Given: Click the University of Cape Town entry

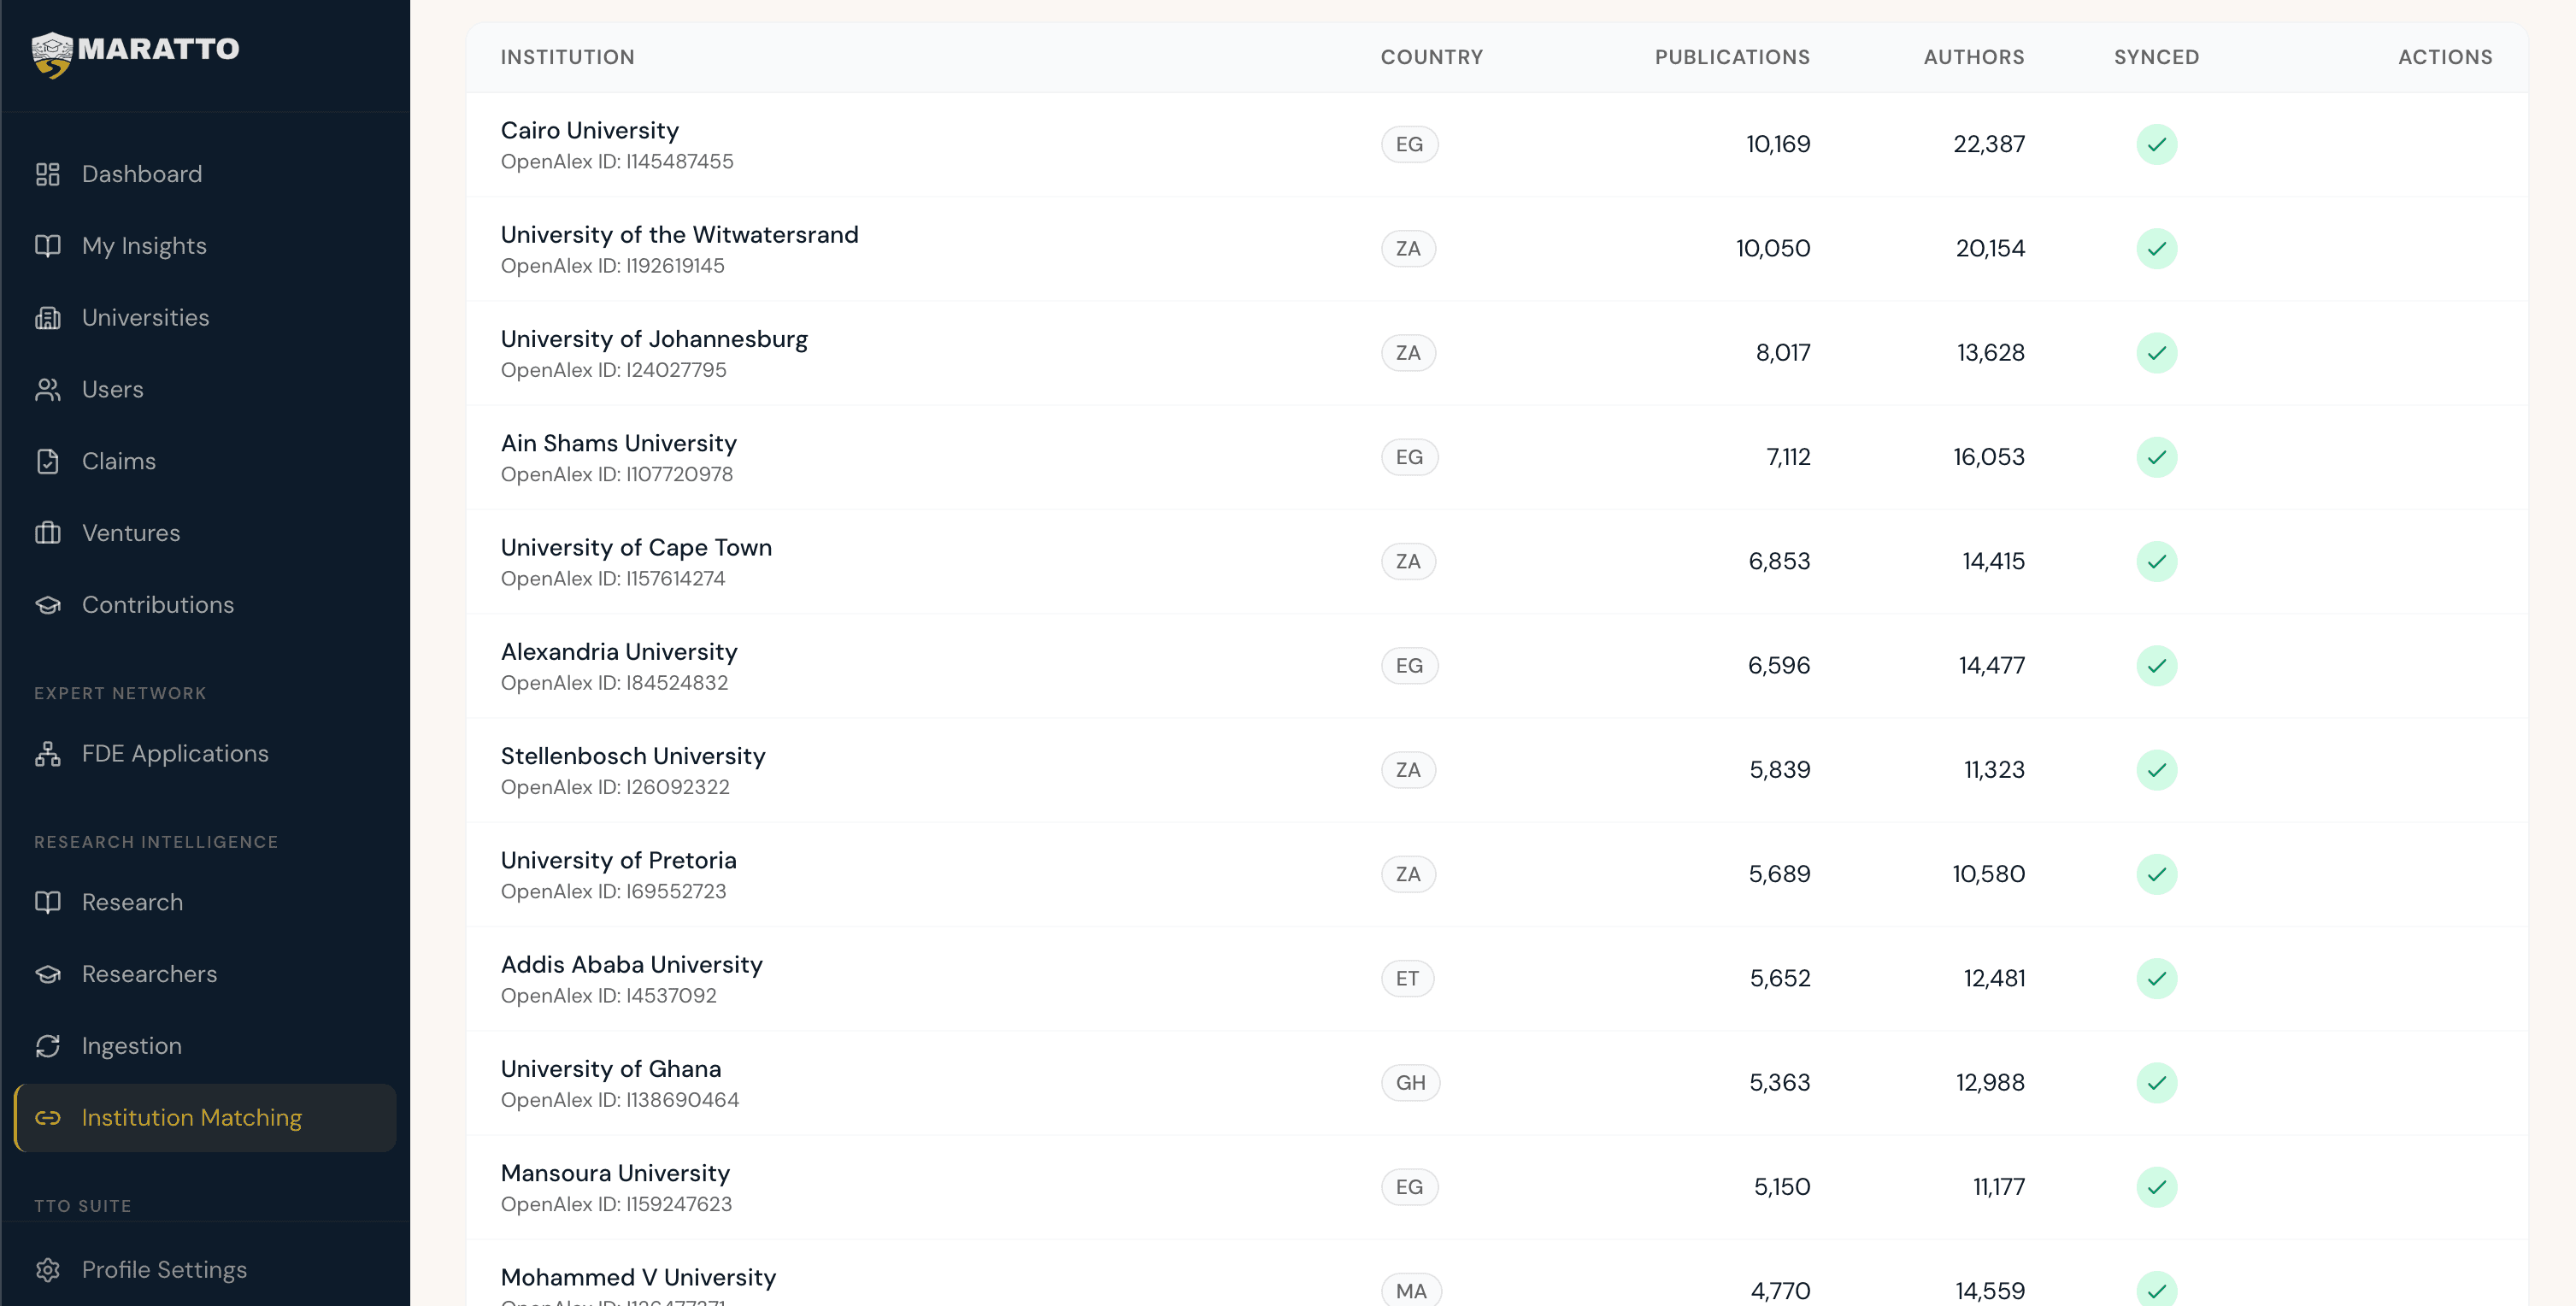Looking at the screenshot, I should pyautogui.click(x=636, y=547).
